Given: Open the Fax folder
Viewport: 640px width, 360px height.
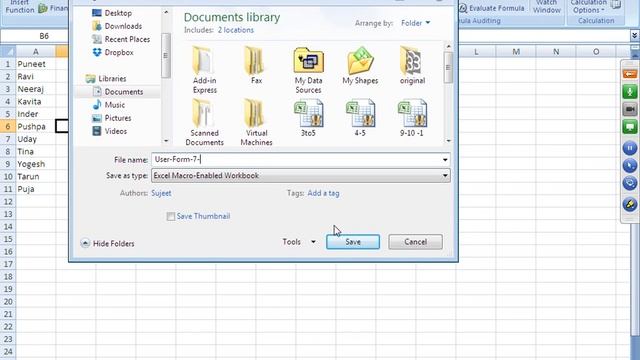Looking at the screenshot, I should point(256,66).
